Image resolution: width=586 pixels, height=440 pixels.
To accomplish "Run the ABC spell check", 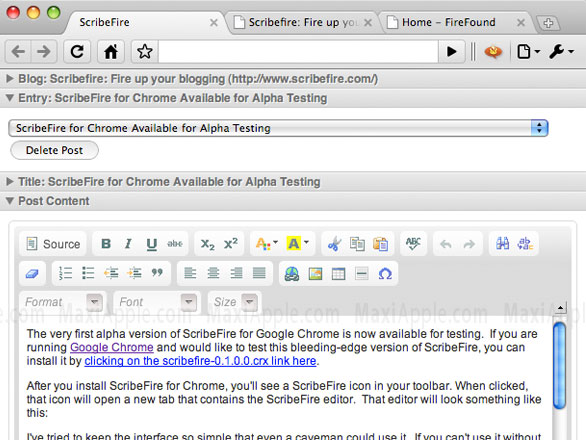I will coord(413,244).
